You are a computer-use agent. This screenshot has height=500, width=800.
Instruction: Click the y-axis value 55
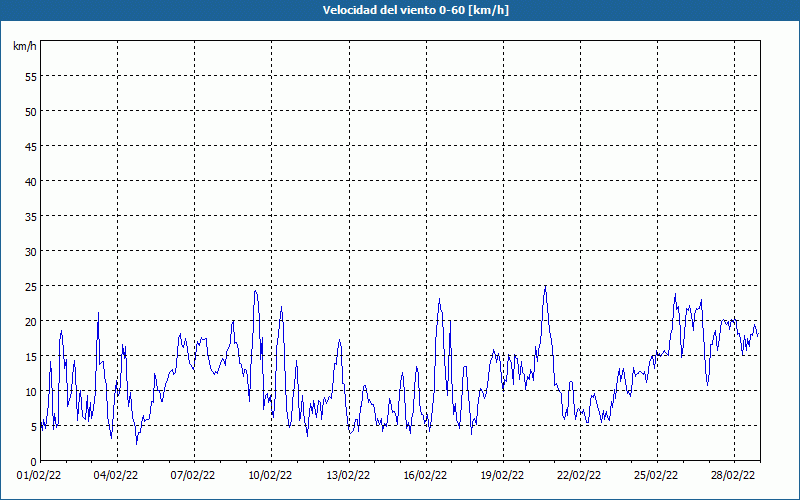coord(31,77)
